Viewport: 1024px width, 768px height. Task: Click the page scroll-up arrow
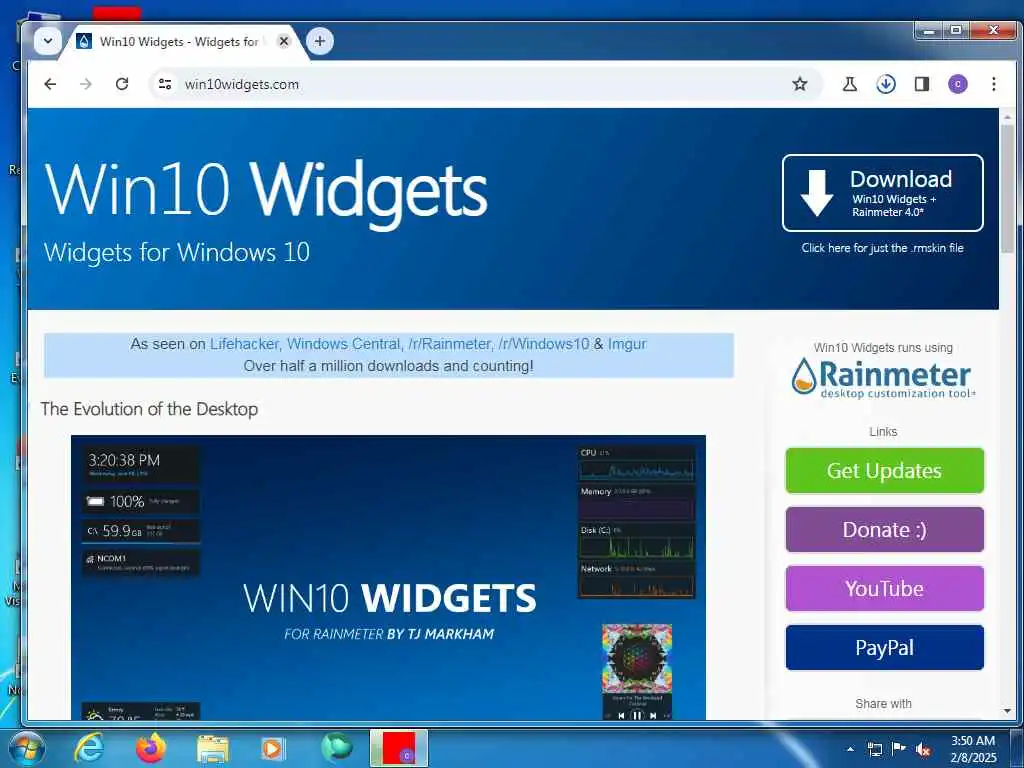point(1007,116)
